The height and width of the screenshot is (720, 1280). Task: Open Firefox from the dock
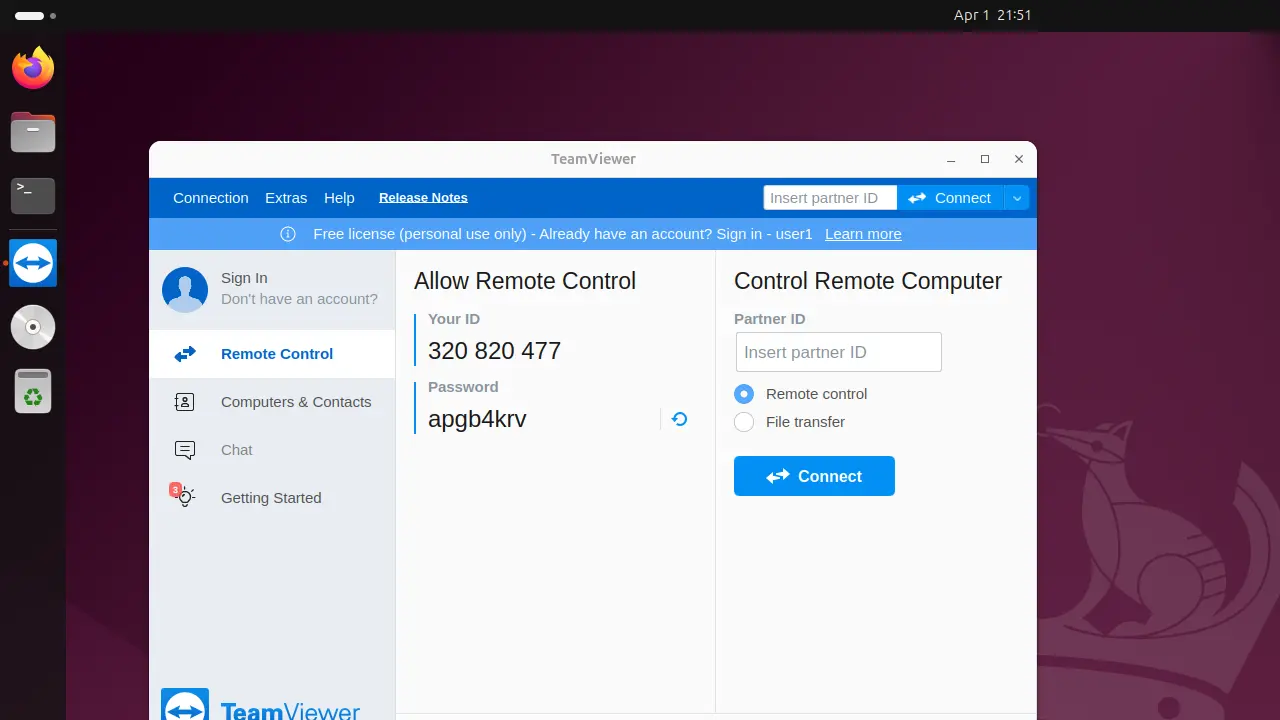33,68
